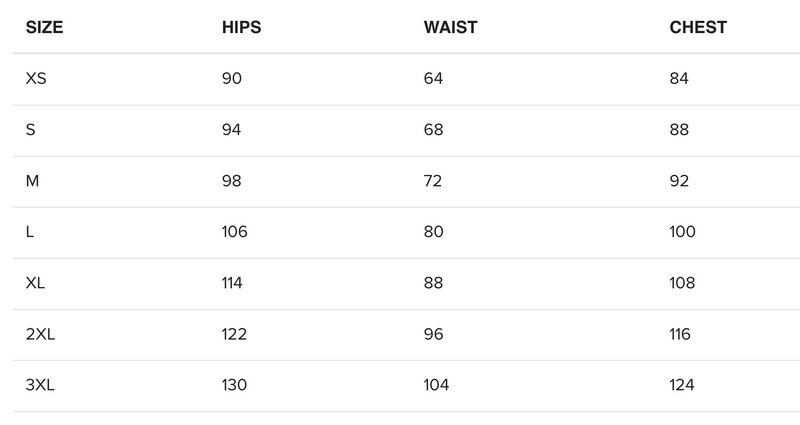Click the 3XL size row label
This screenshot has width=800, height=425.
[41, 385]
